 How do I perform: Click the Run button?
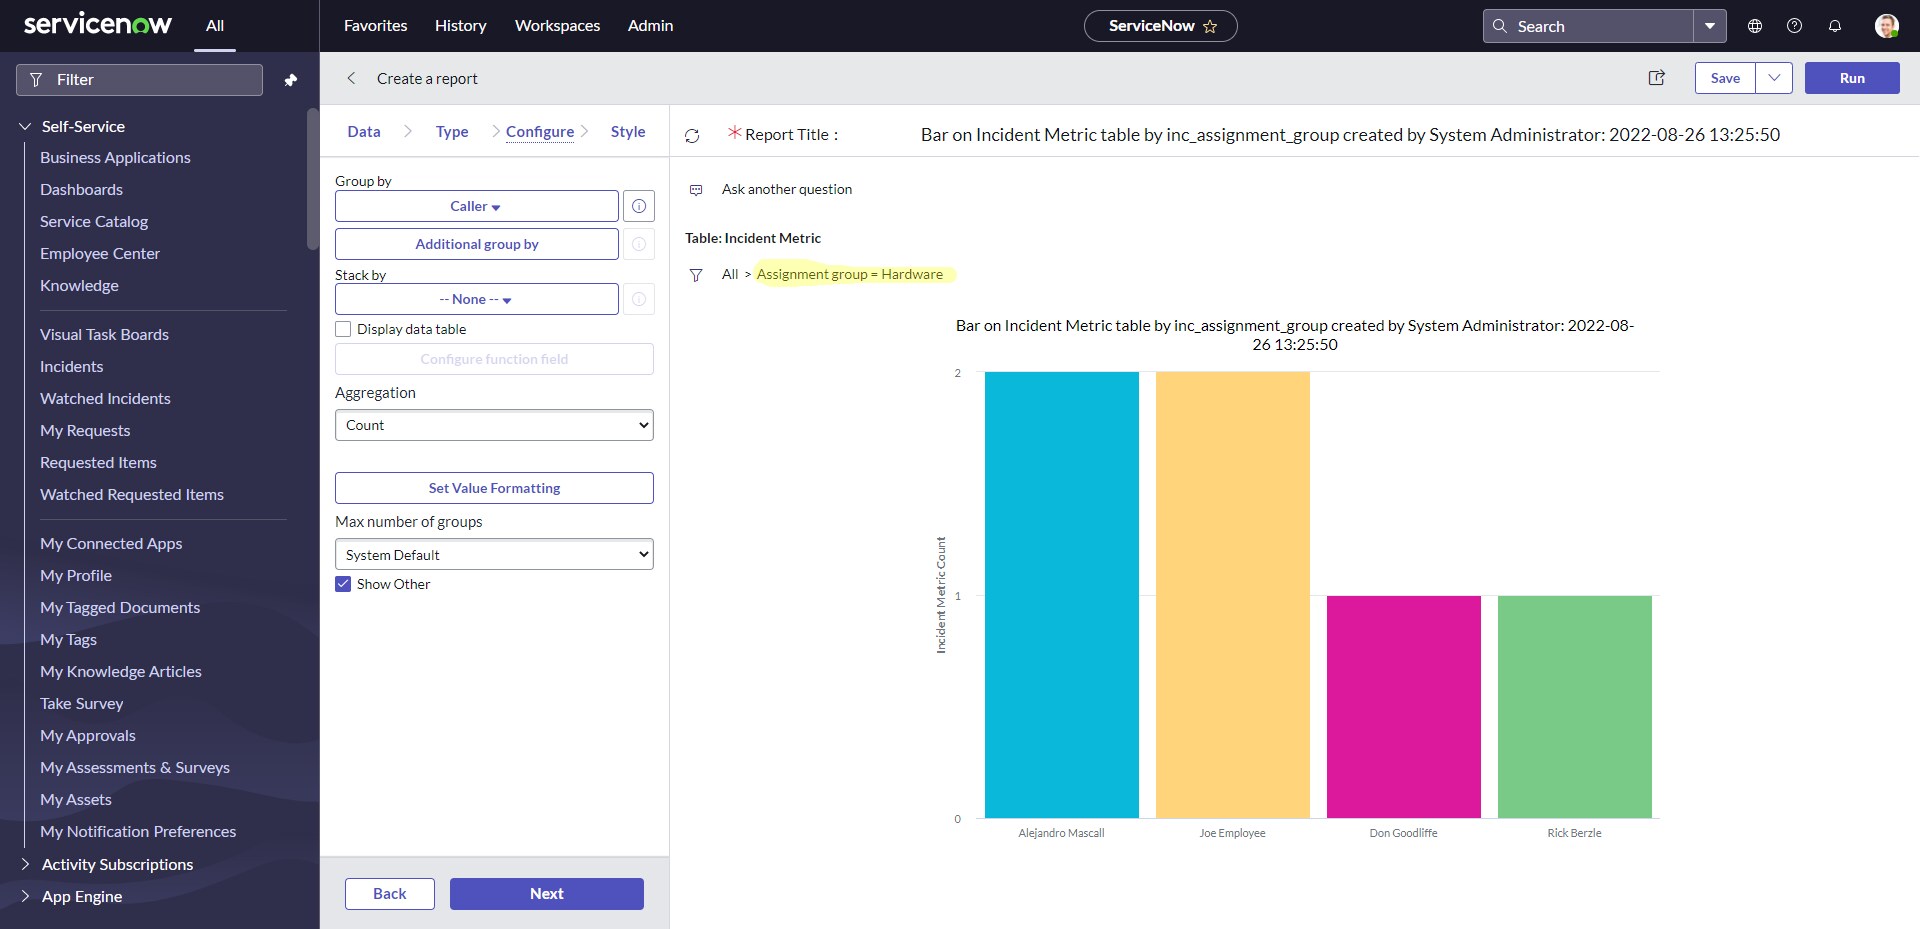coord(1852,78)
